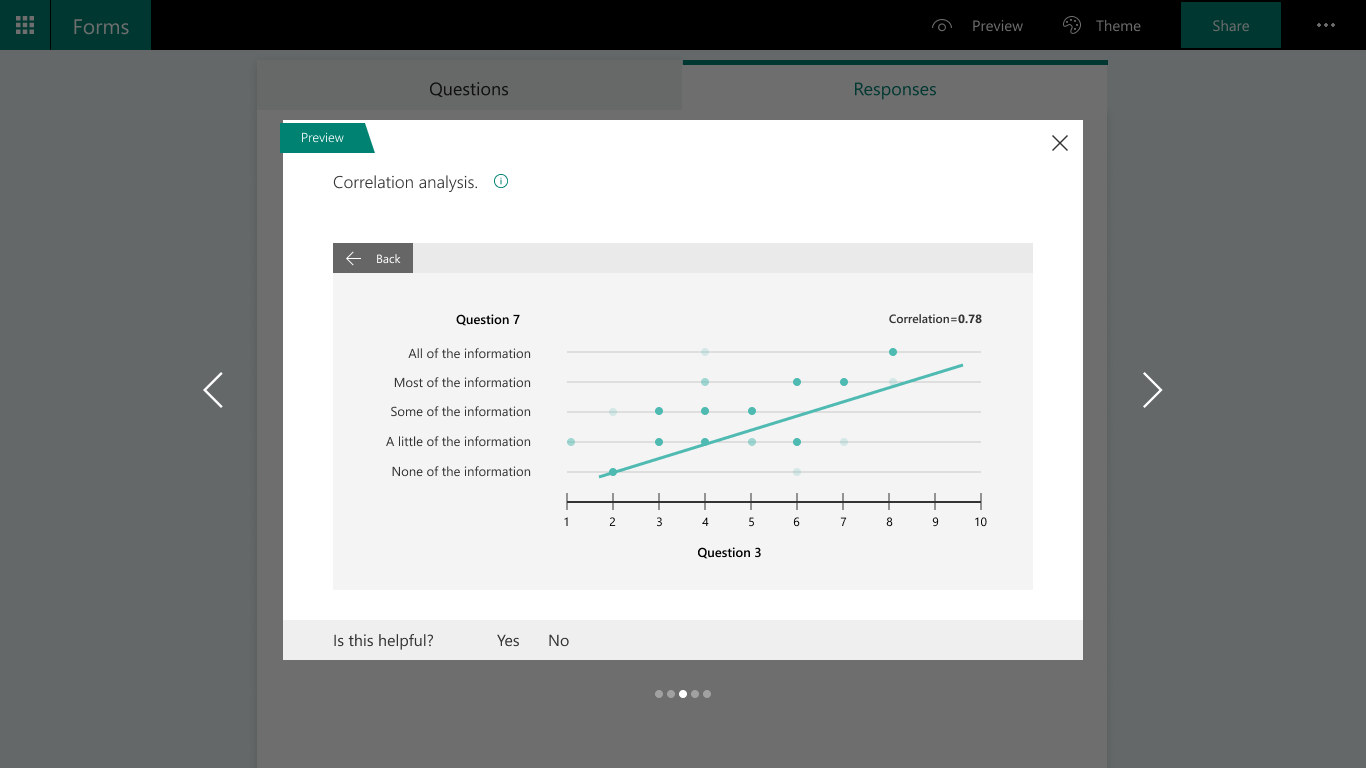This screenshot has height=768, width=1366.
Task: Open the more options ellipsis menu
Action: click(1326, 25)
